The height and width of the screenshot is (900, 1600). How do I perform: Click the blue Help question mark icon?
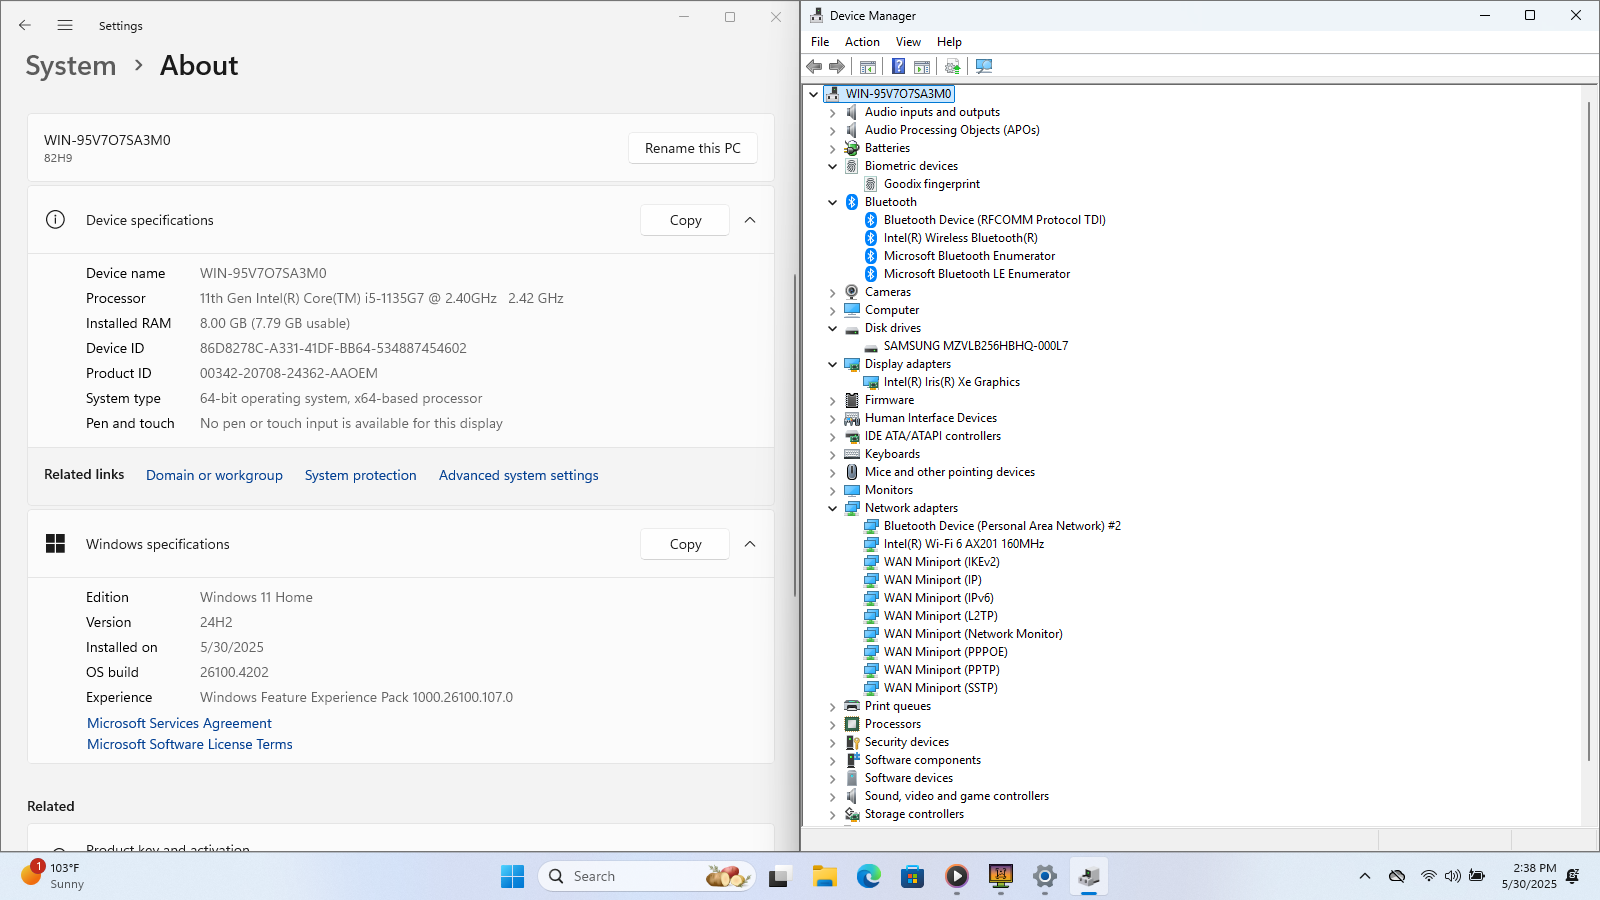(898, 66)
